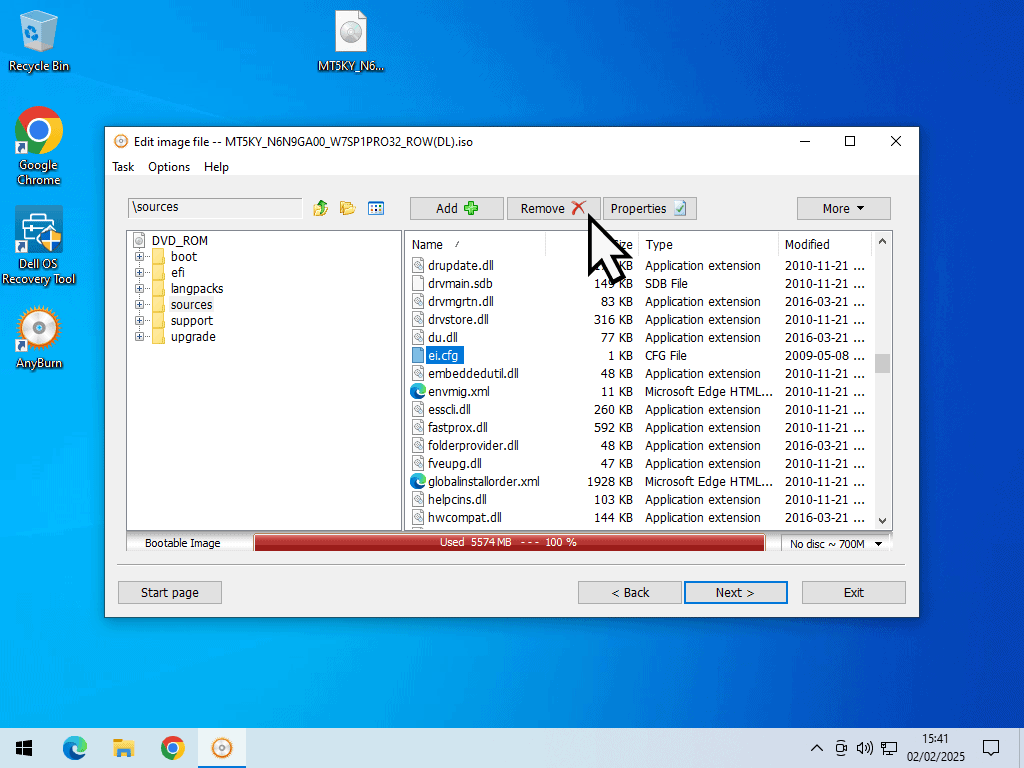This screenshot has width=1024, height=768.
Task: Open AnyBurn from the taskbar
Action: (222, 748)
